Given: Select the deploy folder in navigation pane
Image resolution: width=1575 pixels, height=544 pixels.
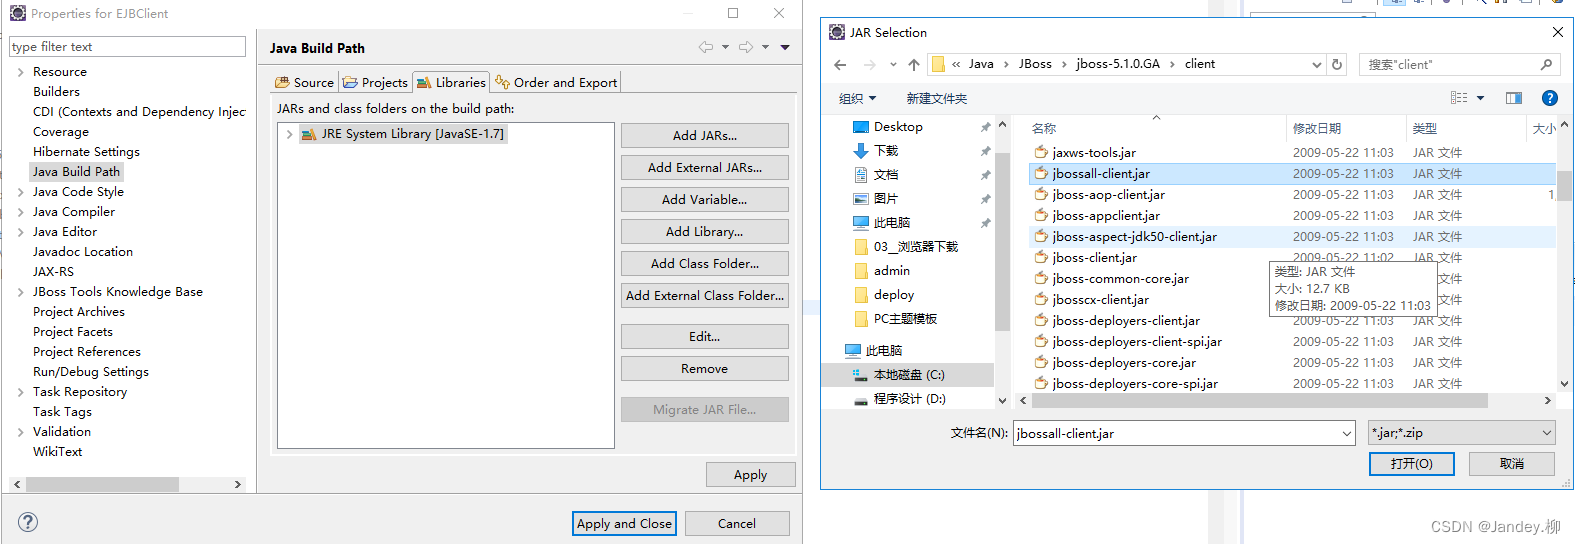Looking at the screenshot, I should click(x=893, y=295).
